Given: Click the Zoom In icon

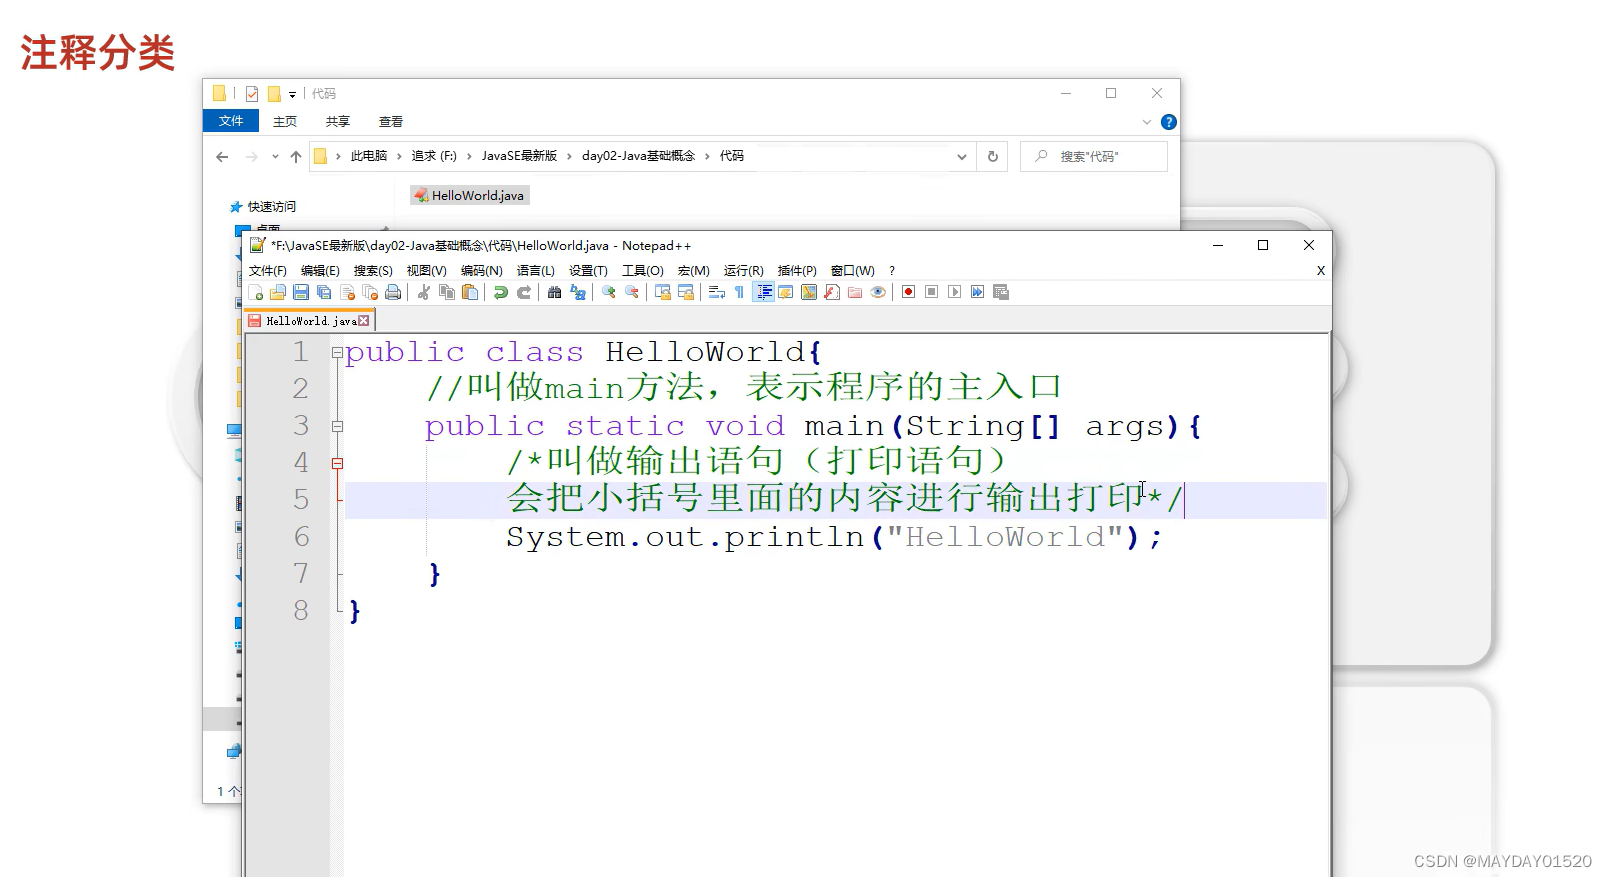Looking at the screenshot, I should tap(609, 292).
